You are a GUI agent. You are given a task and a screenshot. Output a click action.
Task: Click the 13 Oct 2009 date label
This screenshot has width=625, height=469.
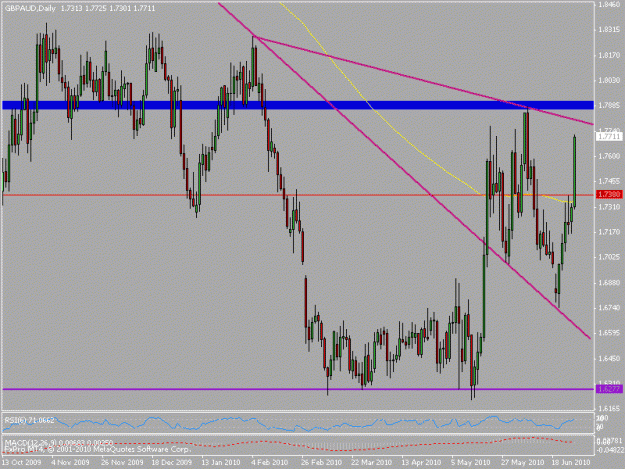21,463
